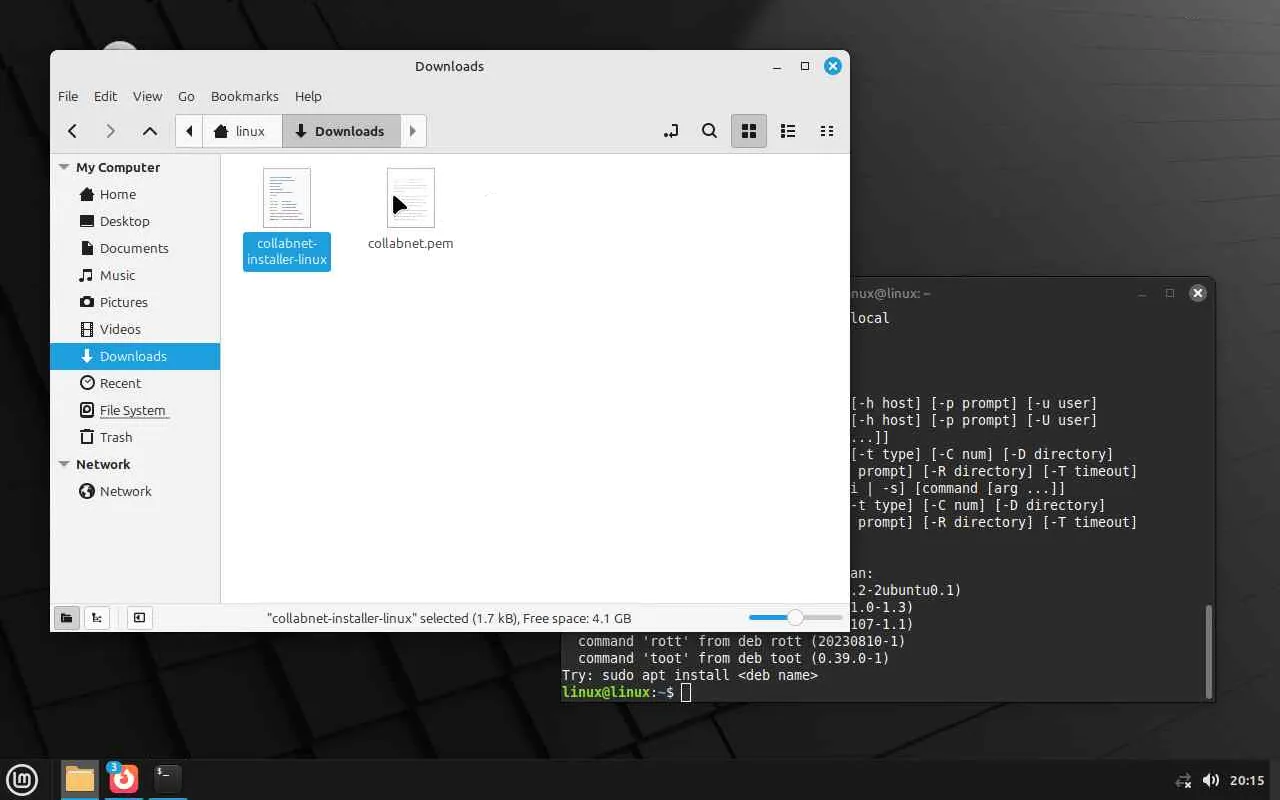Viewport: 1280px width, 800px height.
Task: Open the Edit menu
Action: 105,96
